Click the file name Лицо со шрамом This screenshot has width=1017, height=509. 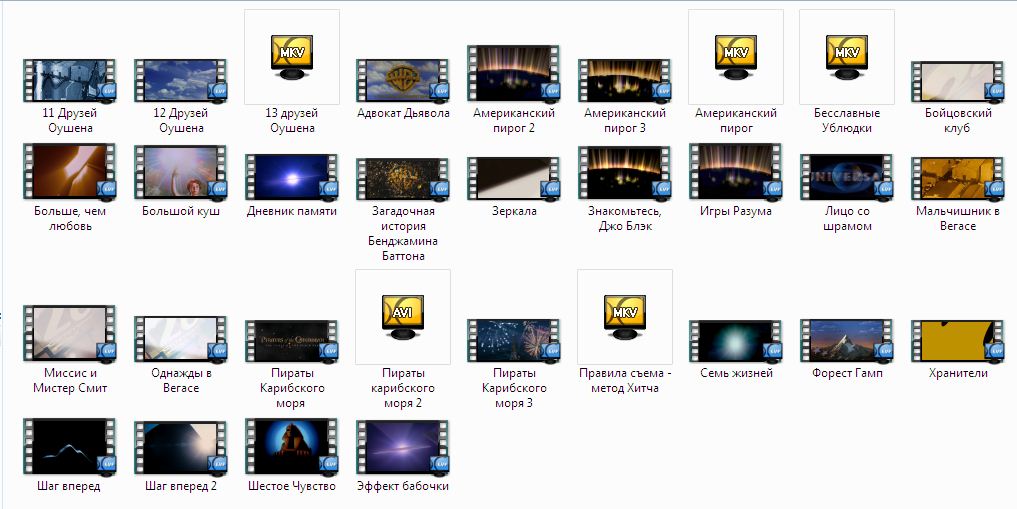pos(846,219)
